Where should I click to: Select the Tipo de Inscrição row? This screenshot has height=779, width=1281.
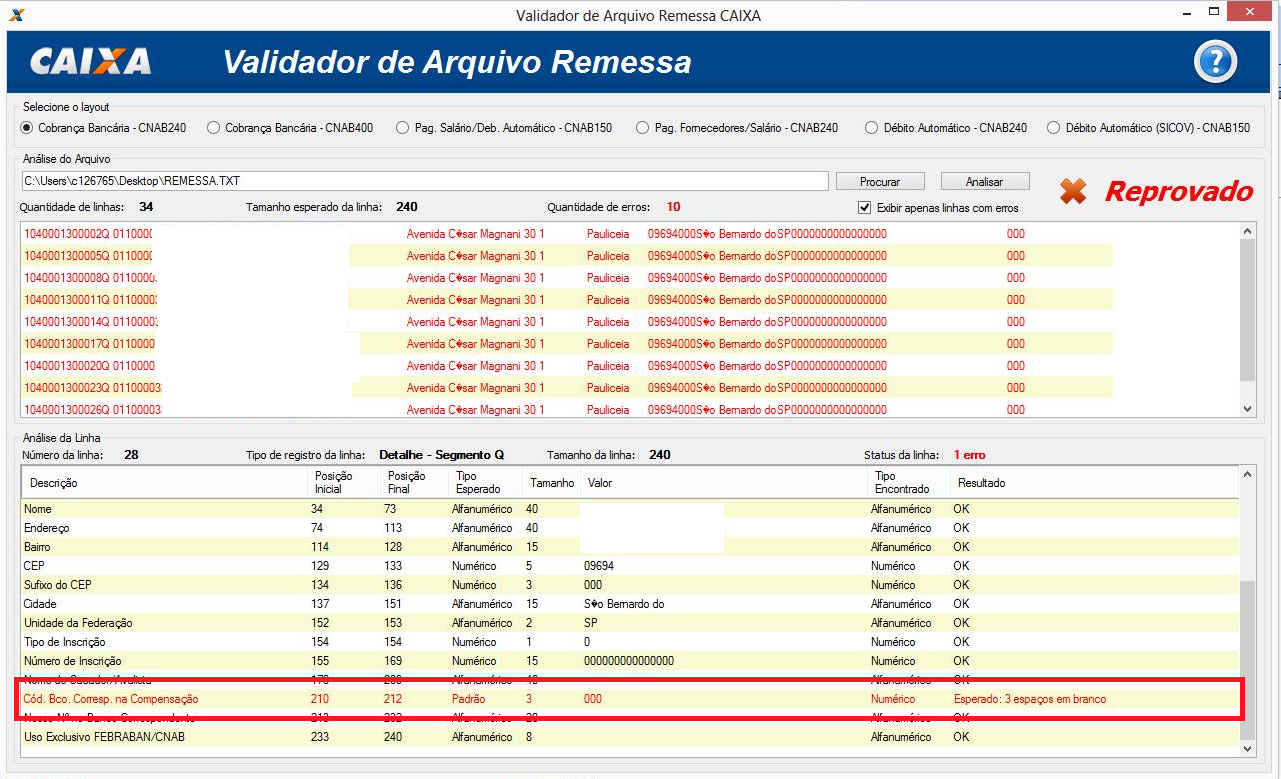point(630,642)
